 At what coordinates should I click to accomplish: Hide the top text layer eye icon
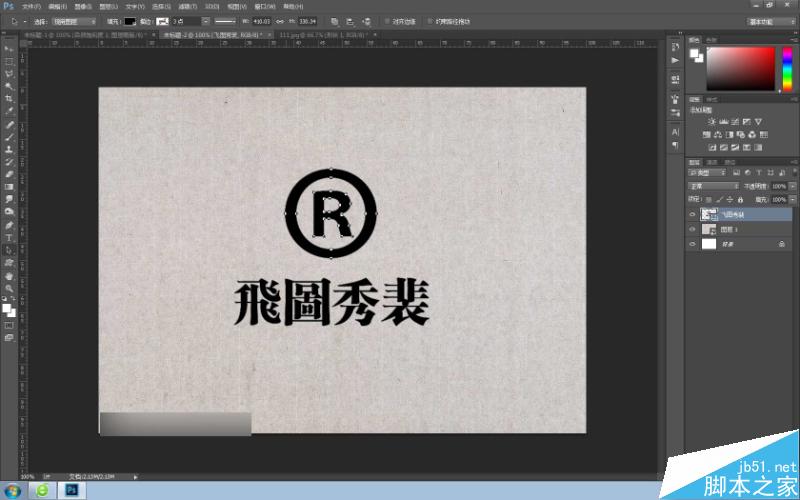click(692, 215)
